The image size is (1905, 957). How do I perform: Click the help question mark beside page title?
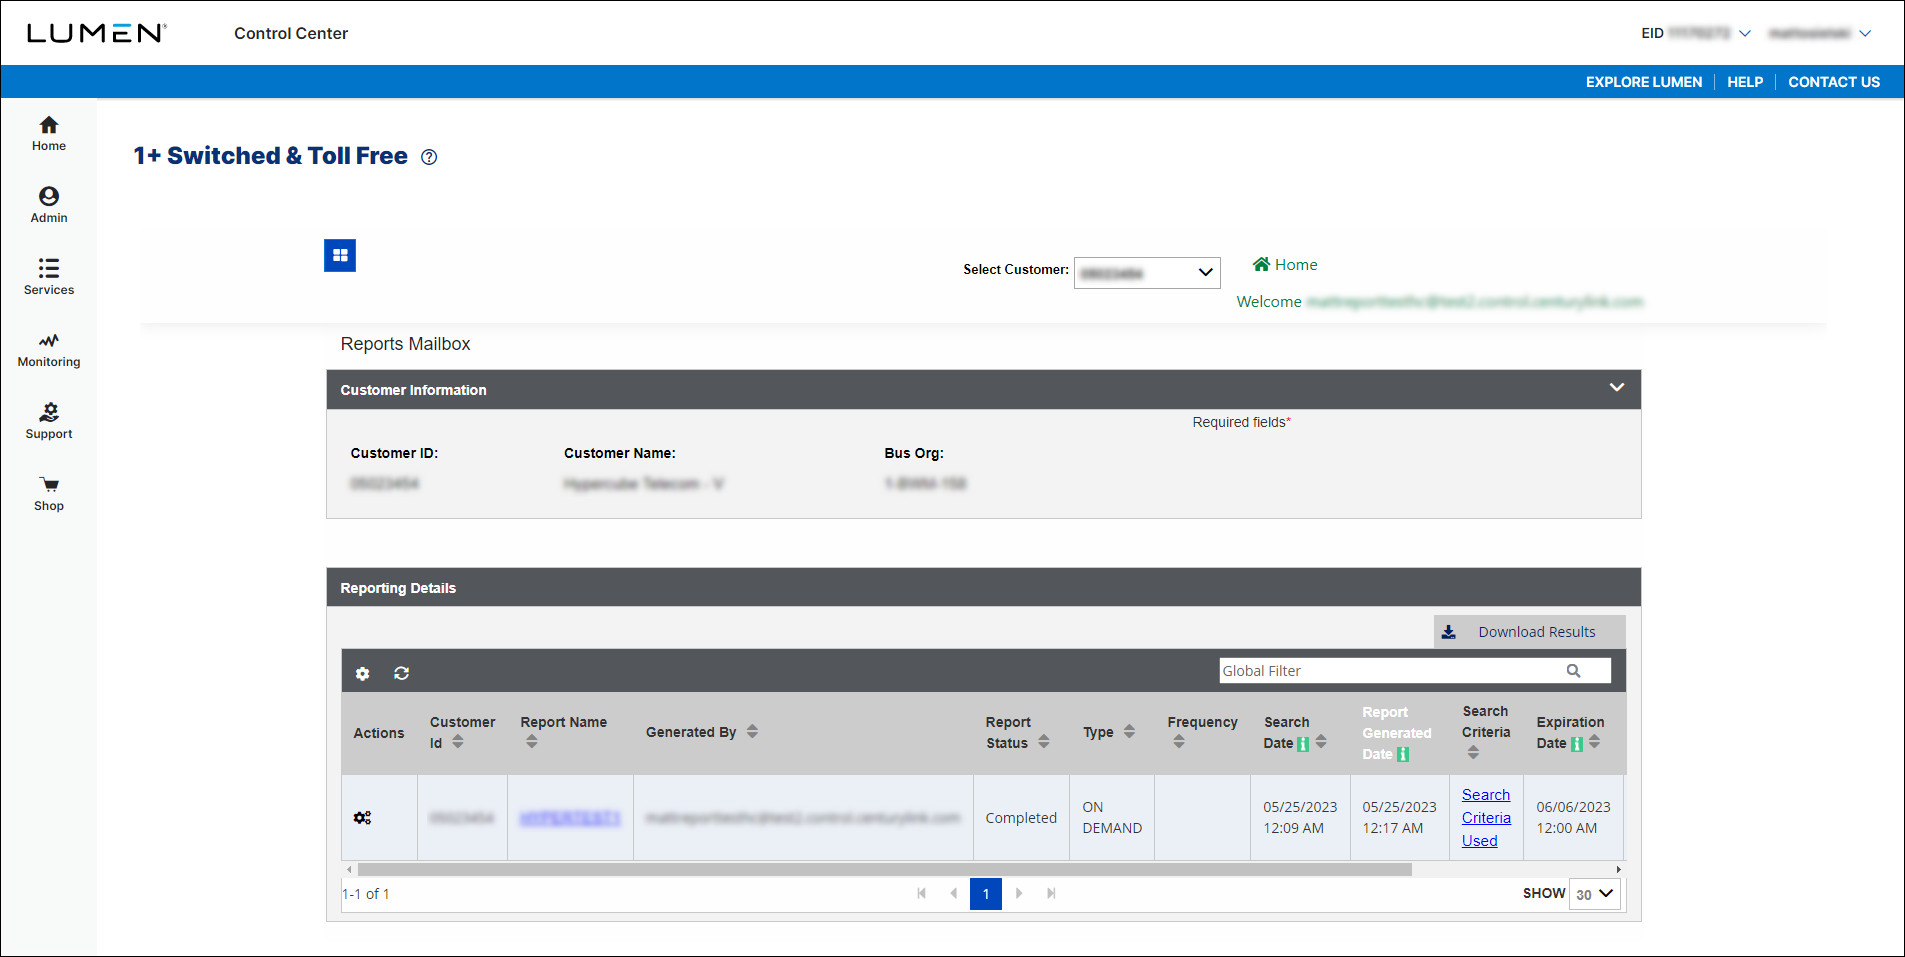pos(429,157)
